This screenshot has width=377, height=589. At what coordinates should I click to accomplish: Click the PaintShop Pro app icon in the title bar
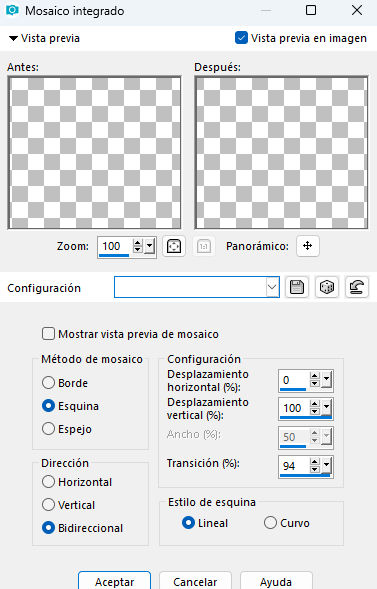pos(12,10)
